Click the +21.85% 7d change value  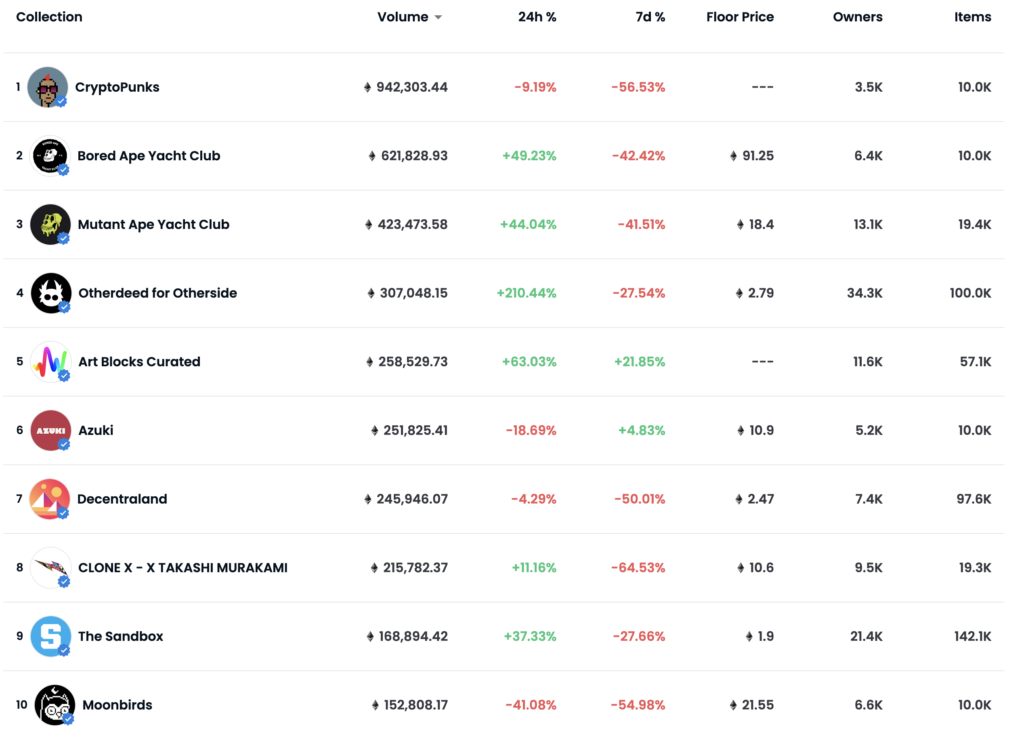639,362
